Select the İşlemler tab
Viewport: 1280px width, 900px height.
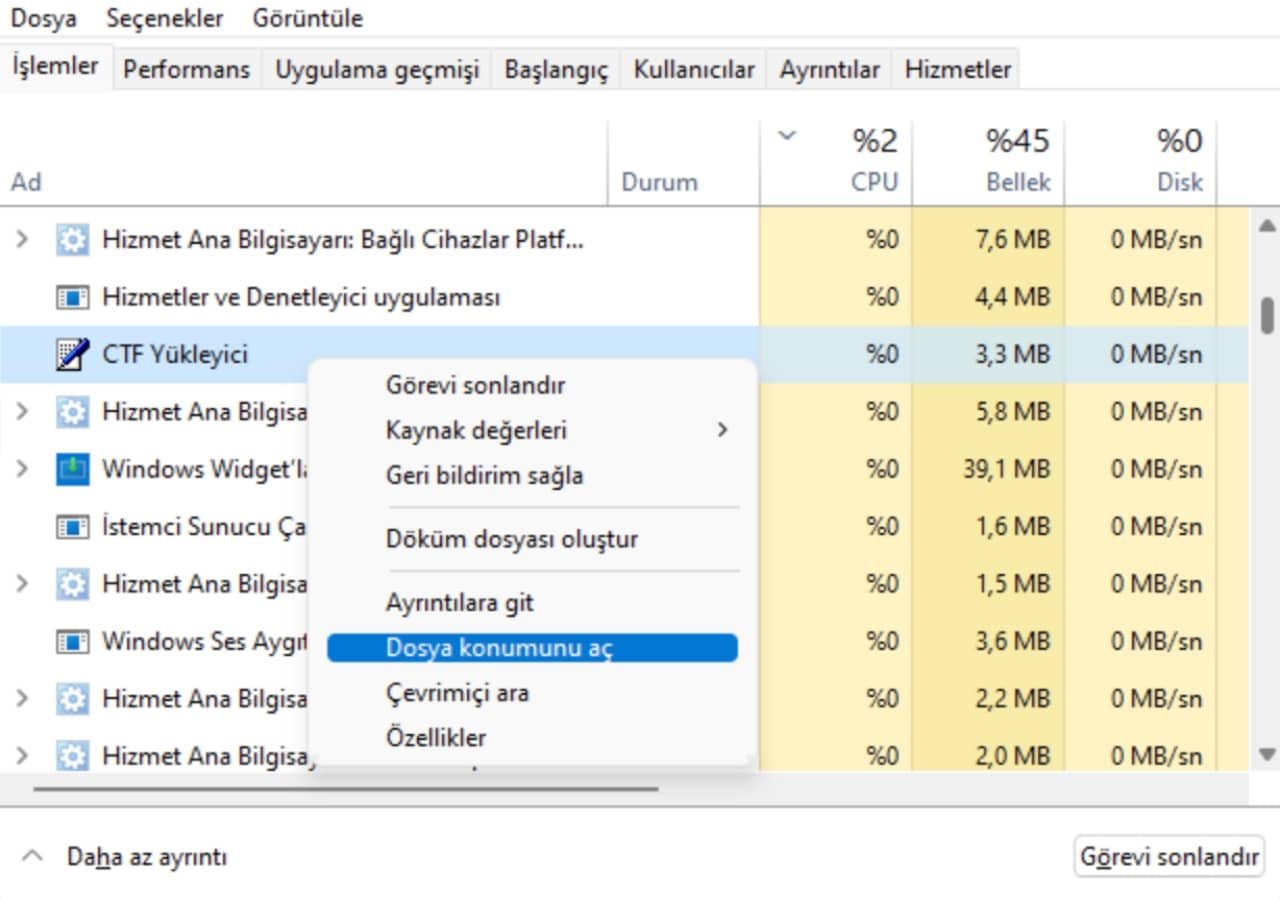(55, 66)
